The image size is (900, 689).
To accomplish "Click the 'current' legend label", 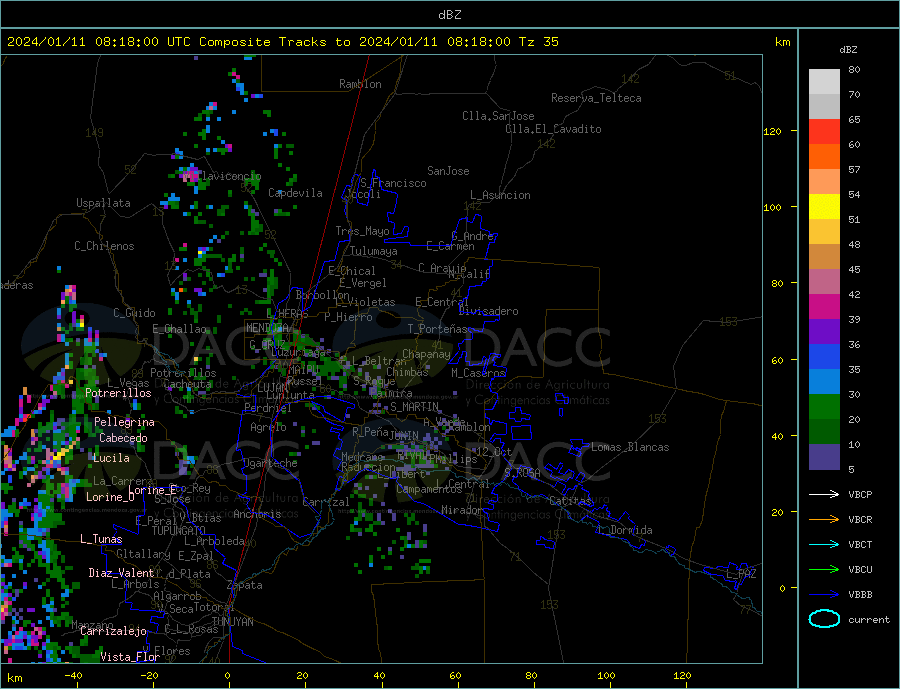I will pyautogui.click(x=868, y=620).
